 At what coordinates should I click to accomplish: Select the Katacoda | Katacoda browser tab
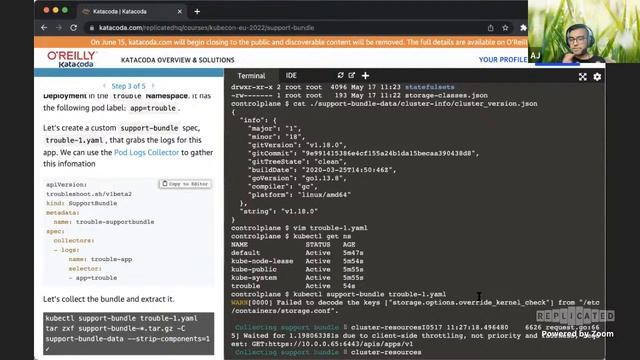(x=131, y=11)
